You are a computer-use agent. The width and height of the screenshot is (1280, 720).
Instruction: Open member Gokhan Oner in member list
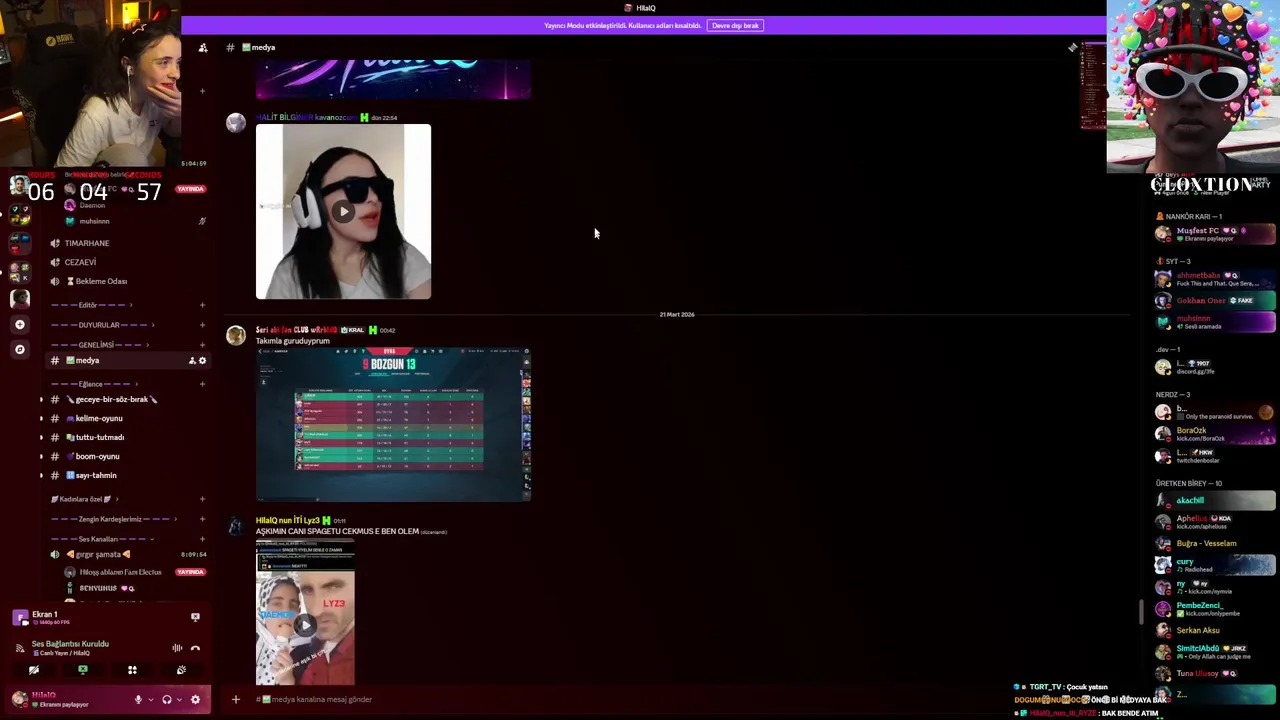pyautogui.click(x=1215, y=300)
